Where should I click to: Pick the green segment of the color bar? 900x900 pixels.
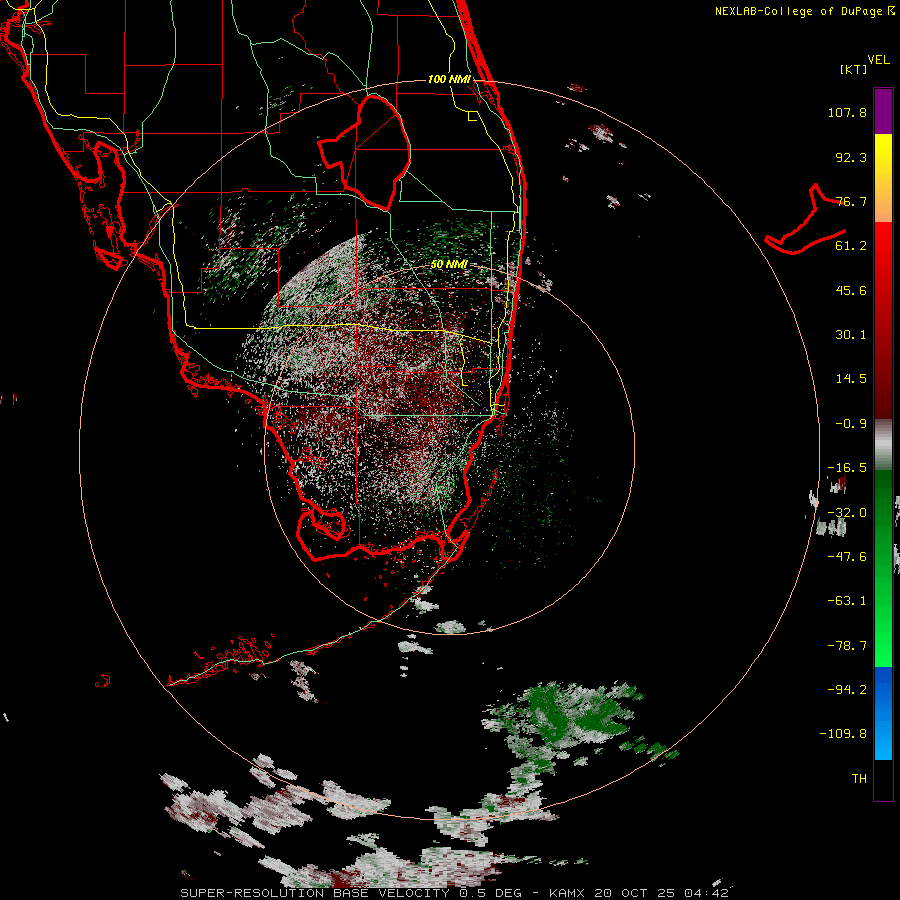point(883,568)
